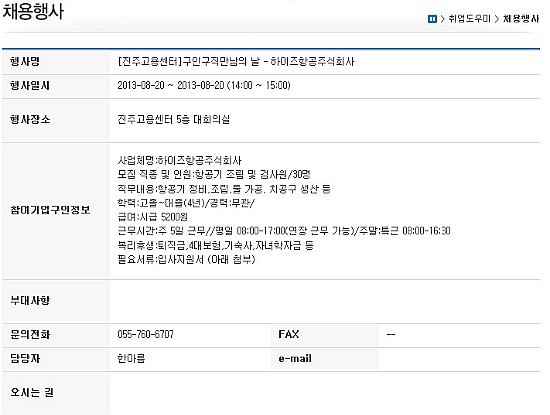Click the 행사명 row label
550x415 pixels.
(x=25, y=62)
